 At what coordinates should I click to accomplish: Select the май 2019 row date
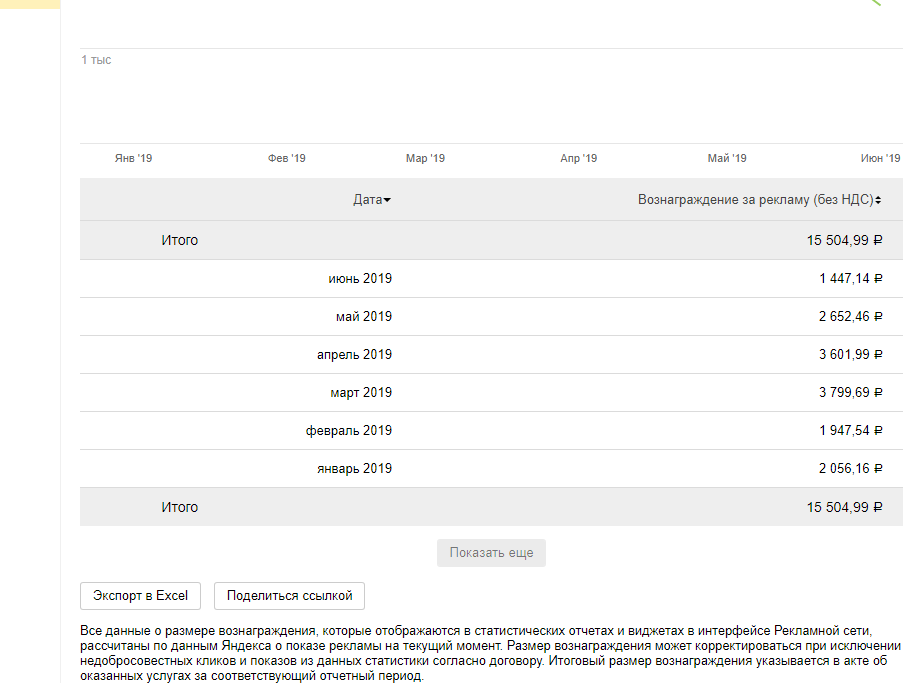(363, 317)
